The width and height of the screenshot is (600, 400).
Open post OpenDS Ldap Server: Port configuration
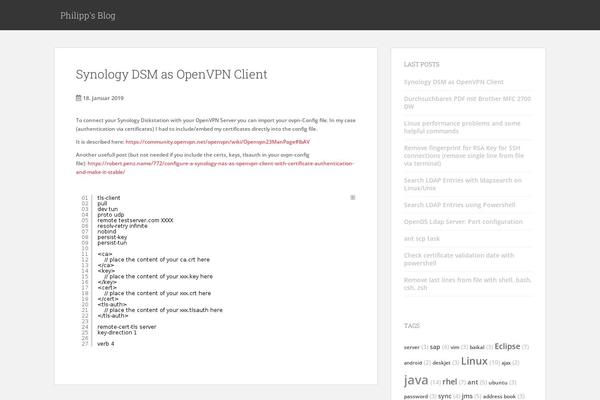coord(463,222)
